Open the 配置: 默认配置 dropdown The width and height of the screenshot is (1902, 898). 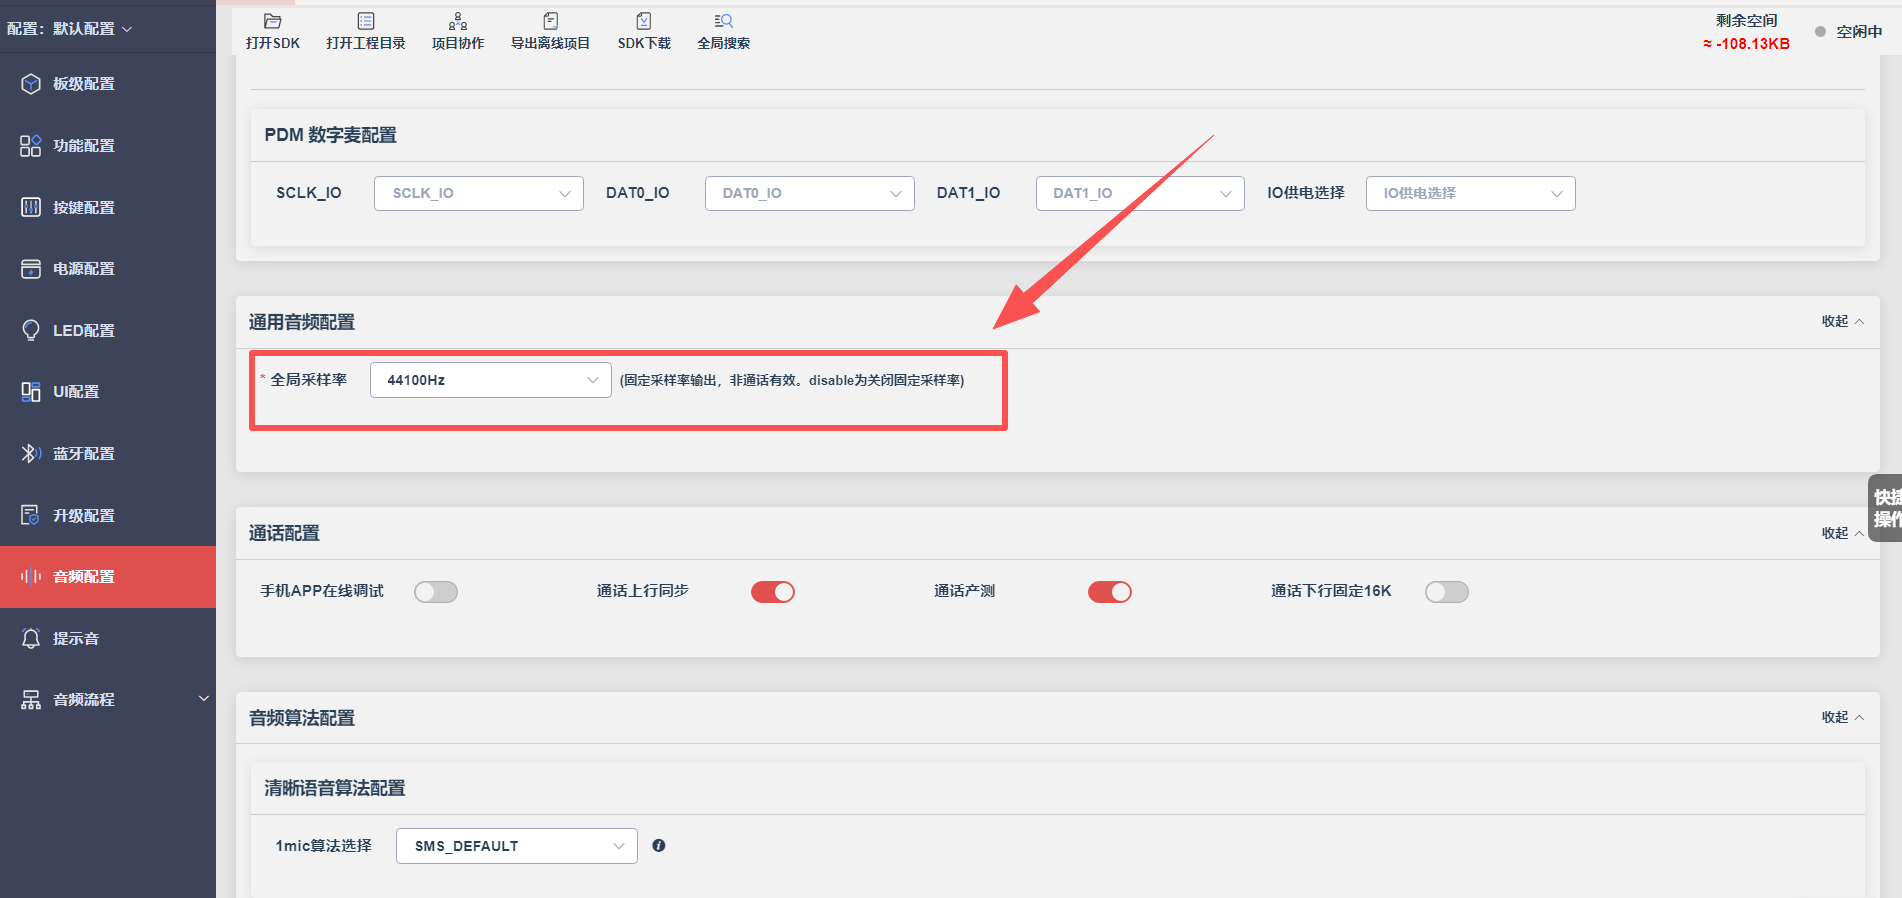pyautogui.click(x=70, y=29)
